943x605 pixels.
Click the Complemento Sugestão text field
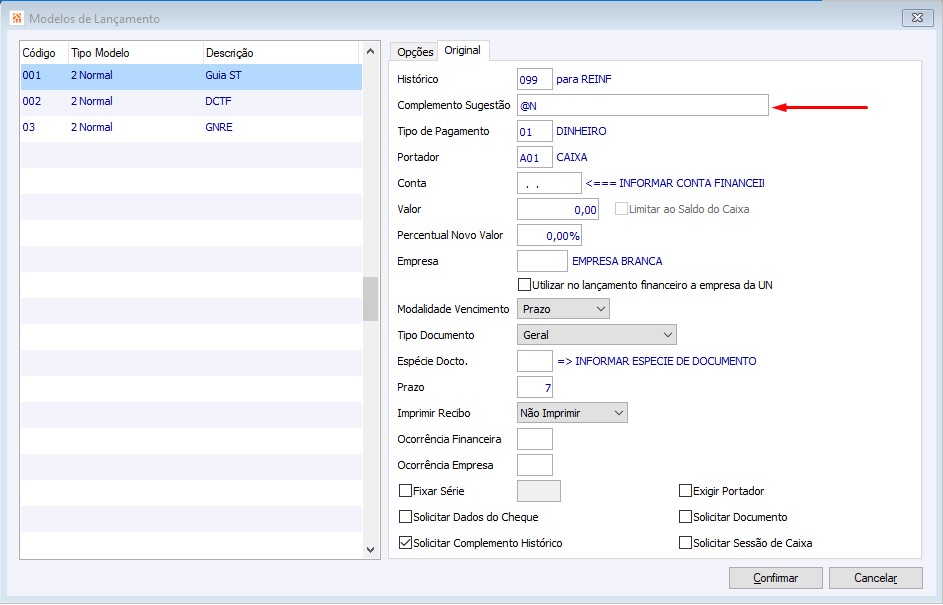[x=643, y=105]
